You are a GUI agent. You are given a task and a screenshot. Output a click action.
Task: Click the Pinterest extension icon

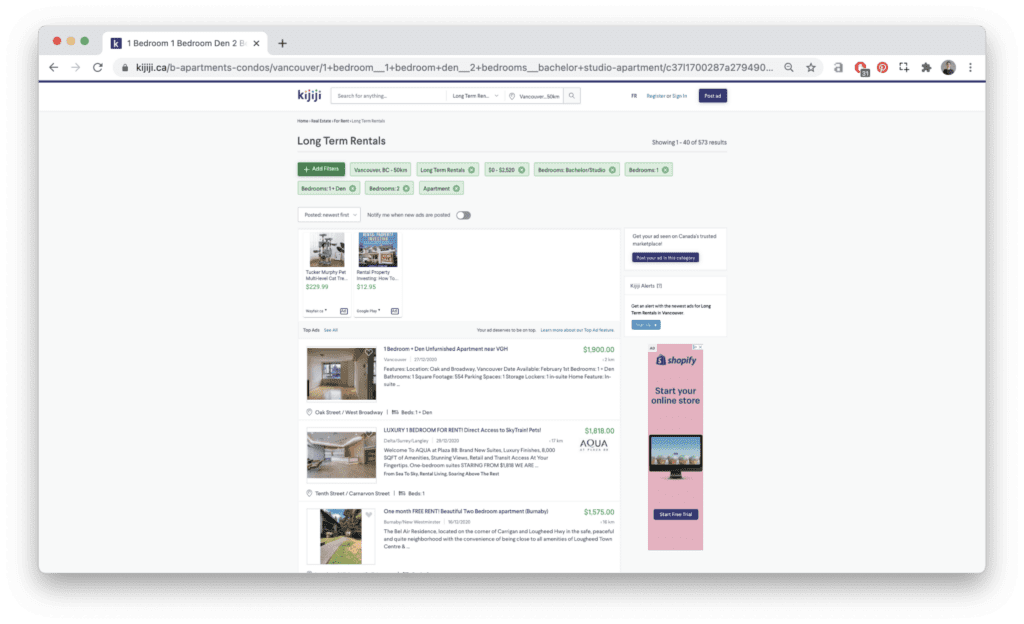[882, 67]
